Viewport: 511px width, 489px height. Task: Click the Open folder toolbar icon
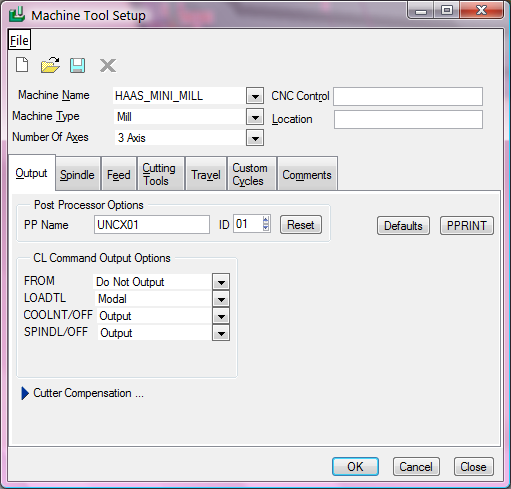[50, 65]
